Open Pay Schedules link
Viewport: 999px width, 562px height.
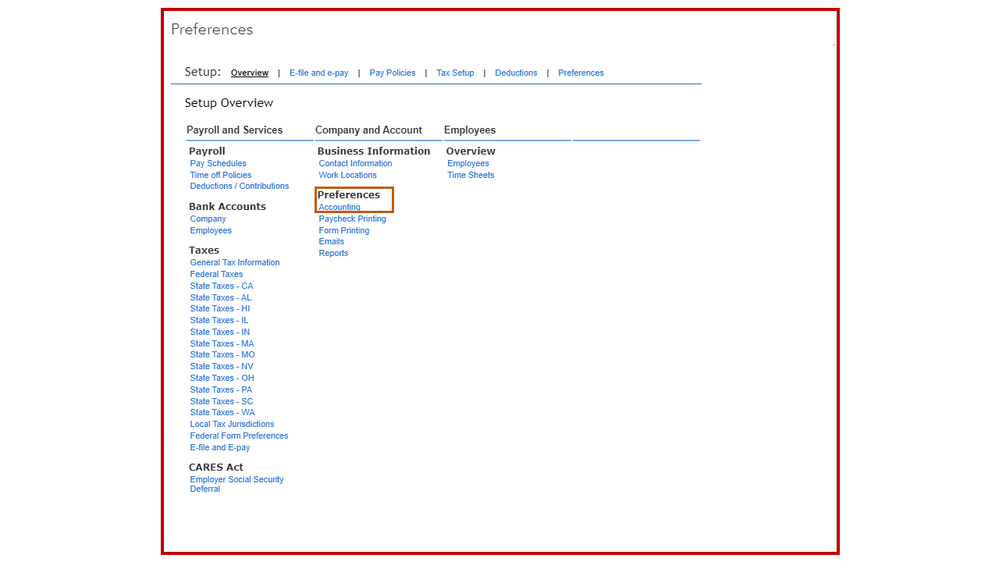(218, 163)
